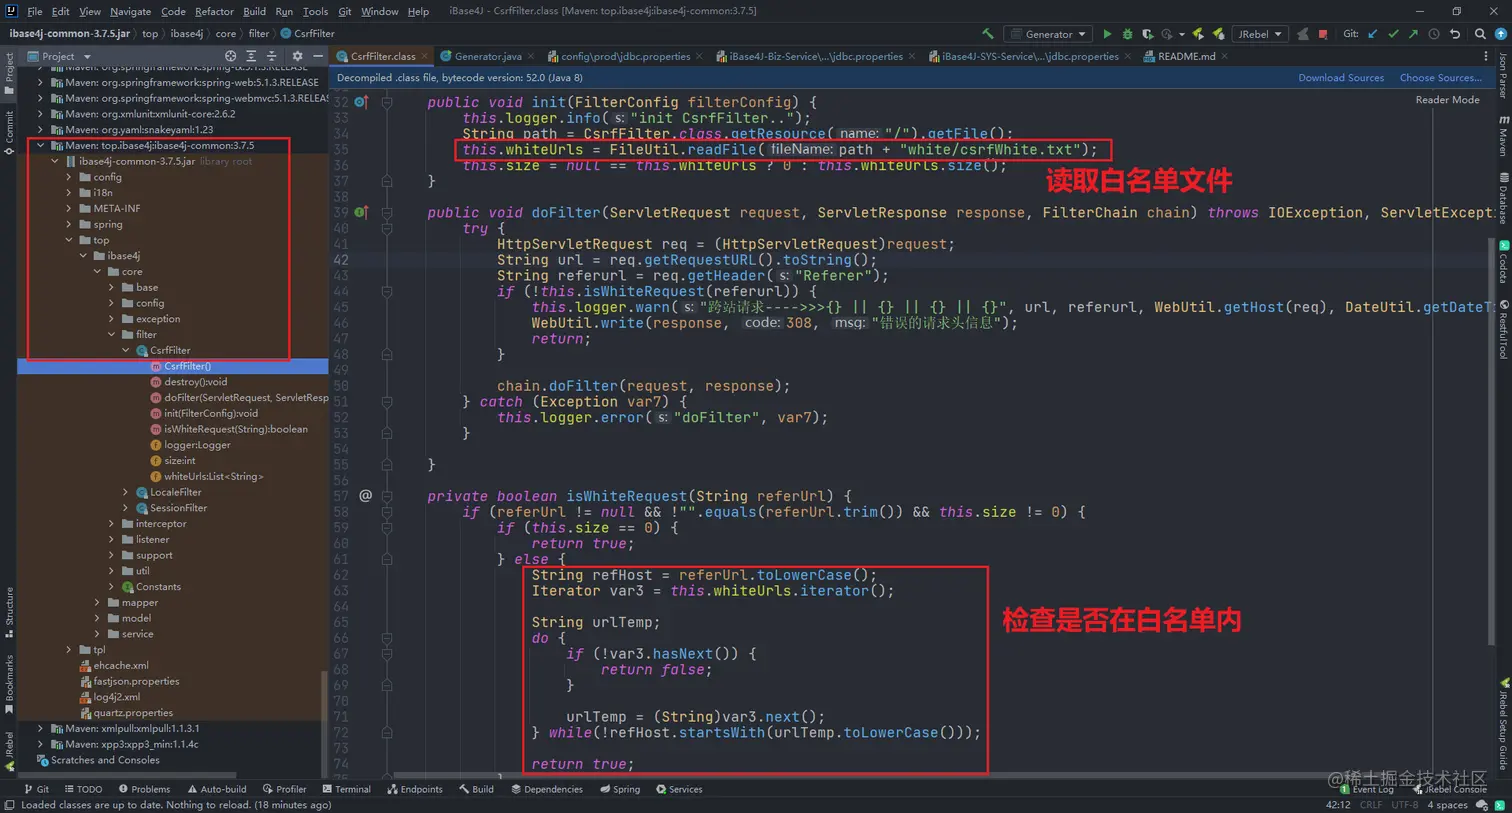Image resolution: width=1512 pixels, height=813 pixels.
Task: Open the Git tool window
Action: [x=36, y=789]
